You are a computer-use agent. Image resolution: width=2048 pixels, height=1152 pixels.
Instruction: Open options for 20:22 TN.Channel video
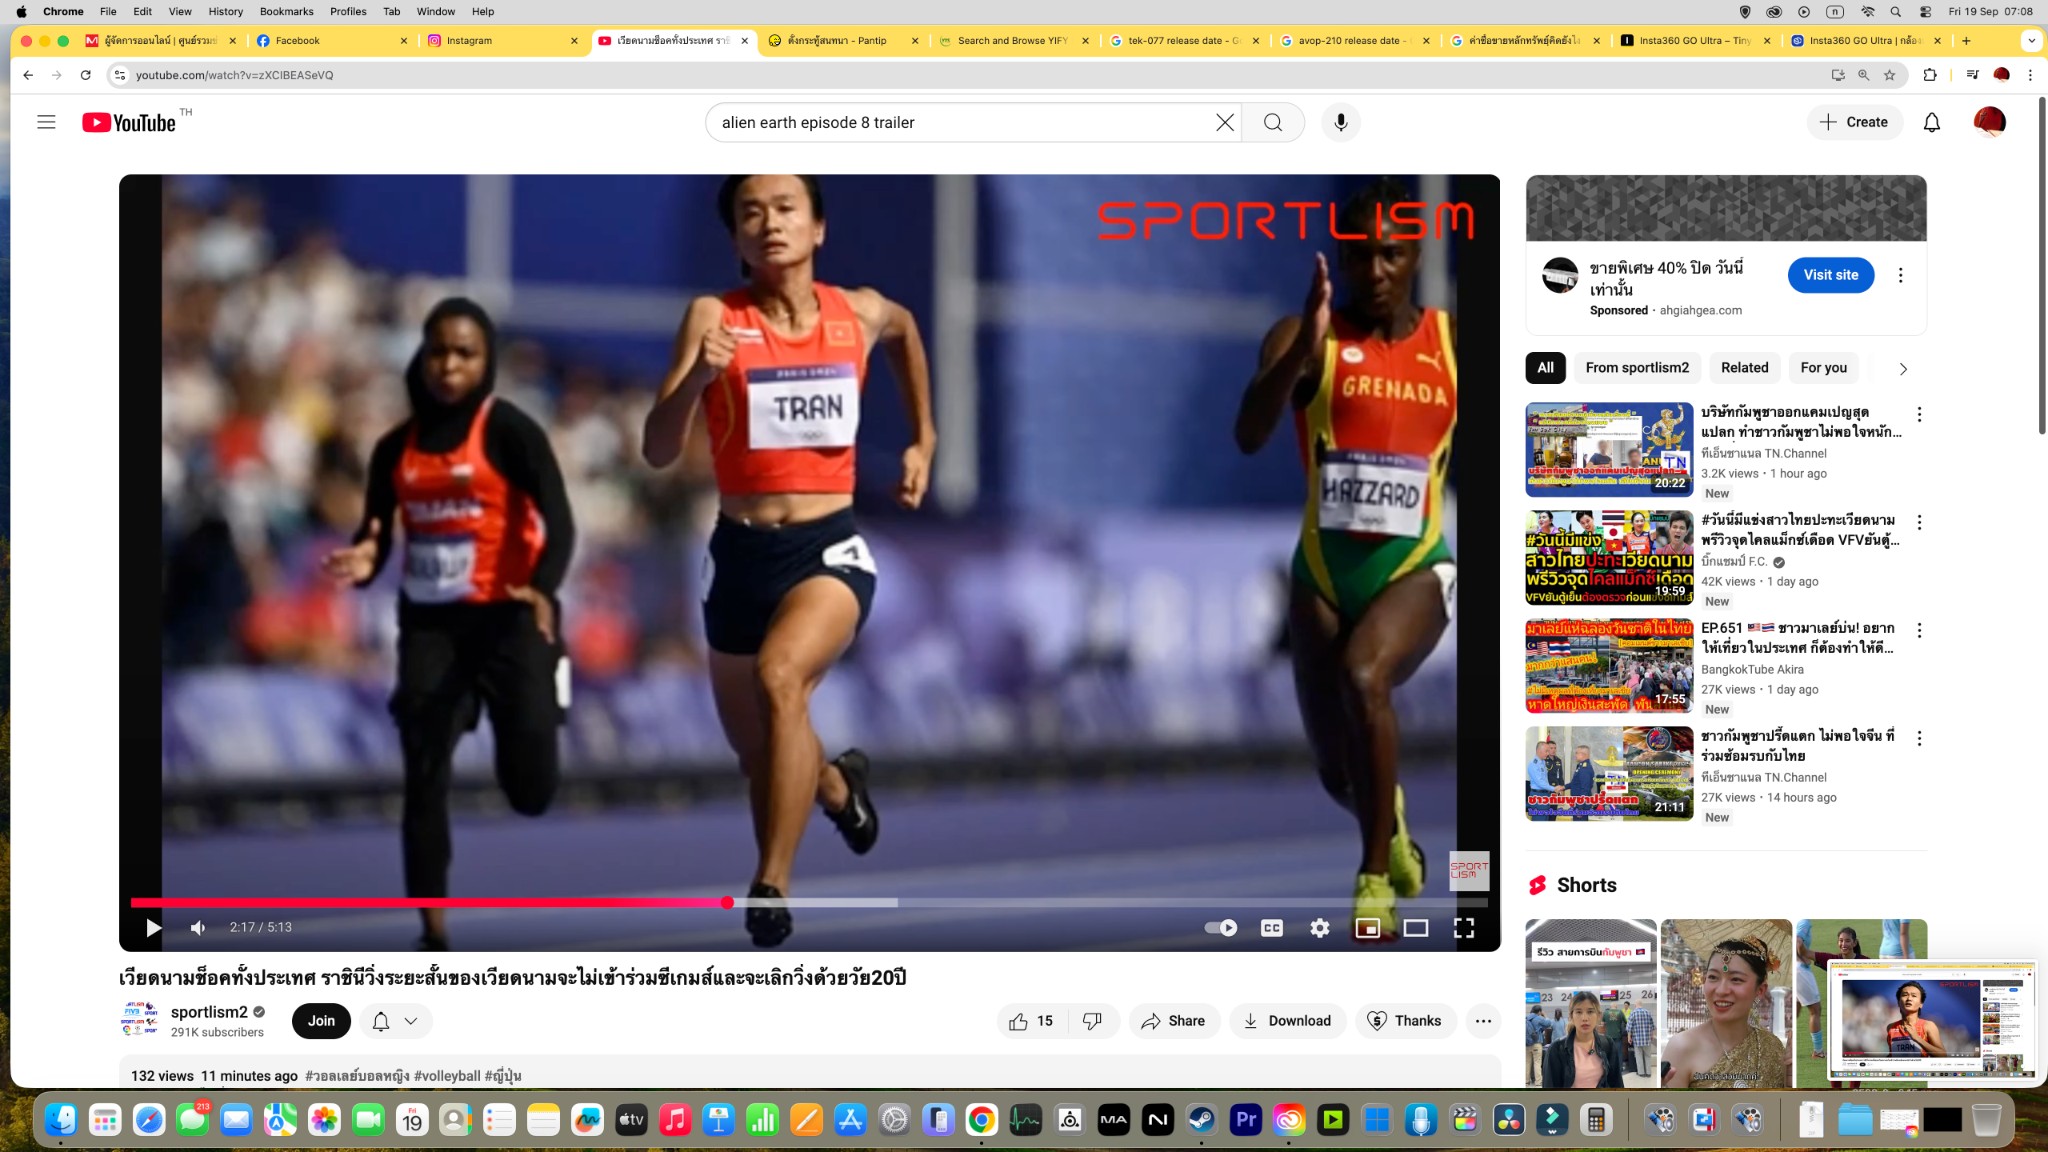(1918, 414)
